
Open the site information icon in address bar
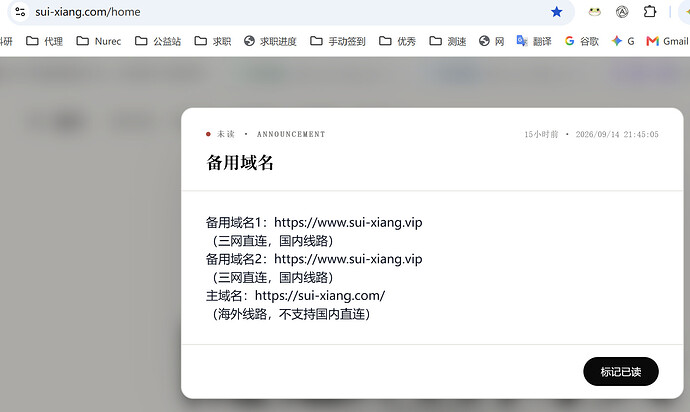(x=20, y=12)
